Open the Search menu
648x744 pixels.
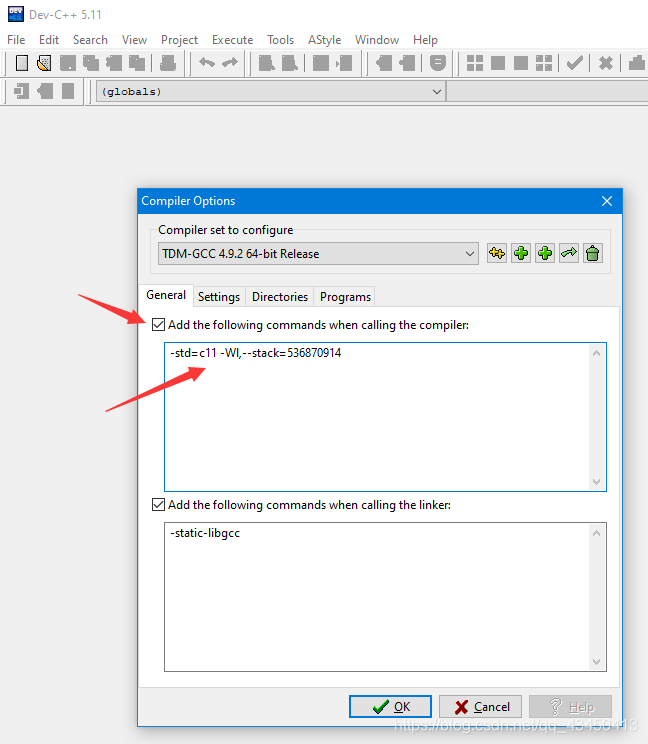click(90, 40)
